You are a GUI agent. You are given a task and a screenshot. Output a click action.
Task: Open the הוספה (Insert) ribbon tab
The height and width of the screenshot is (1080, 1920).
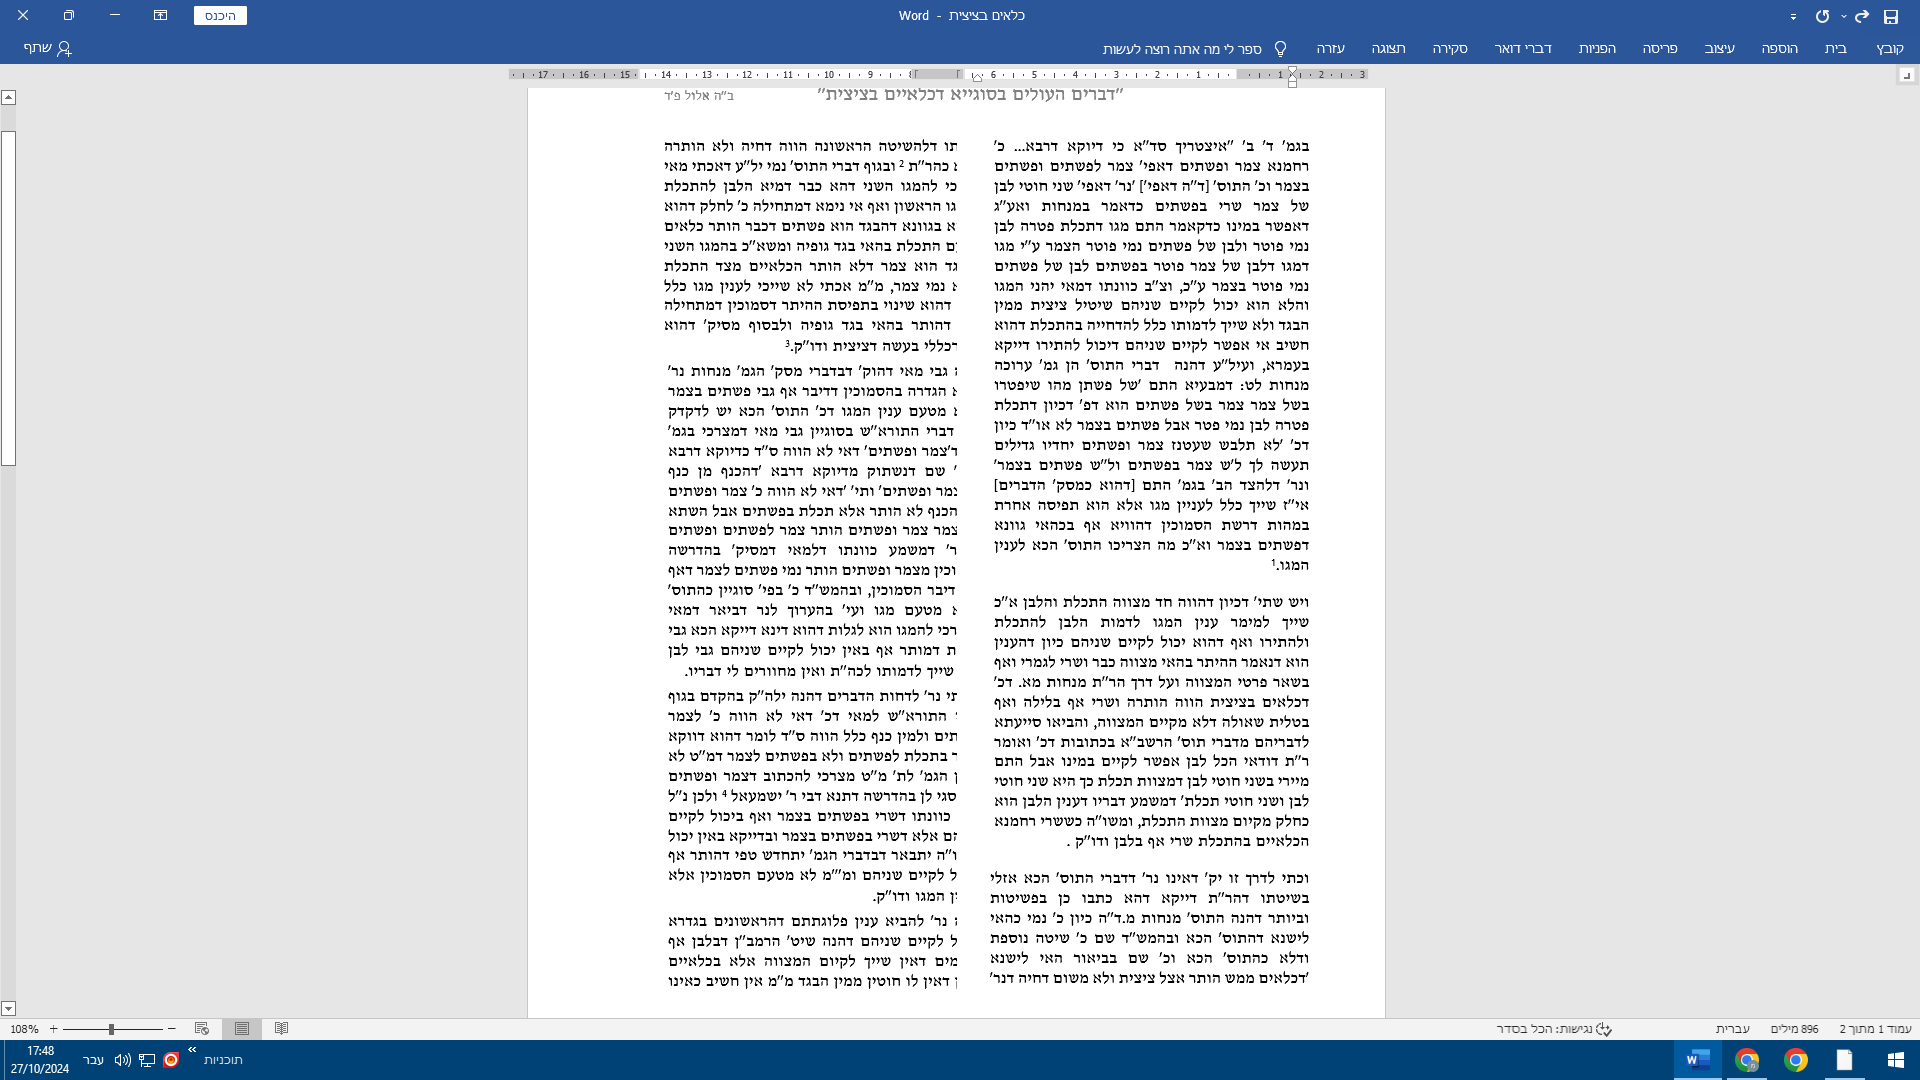(x=1780, y=48)
